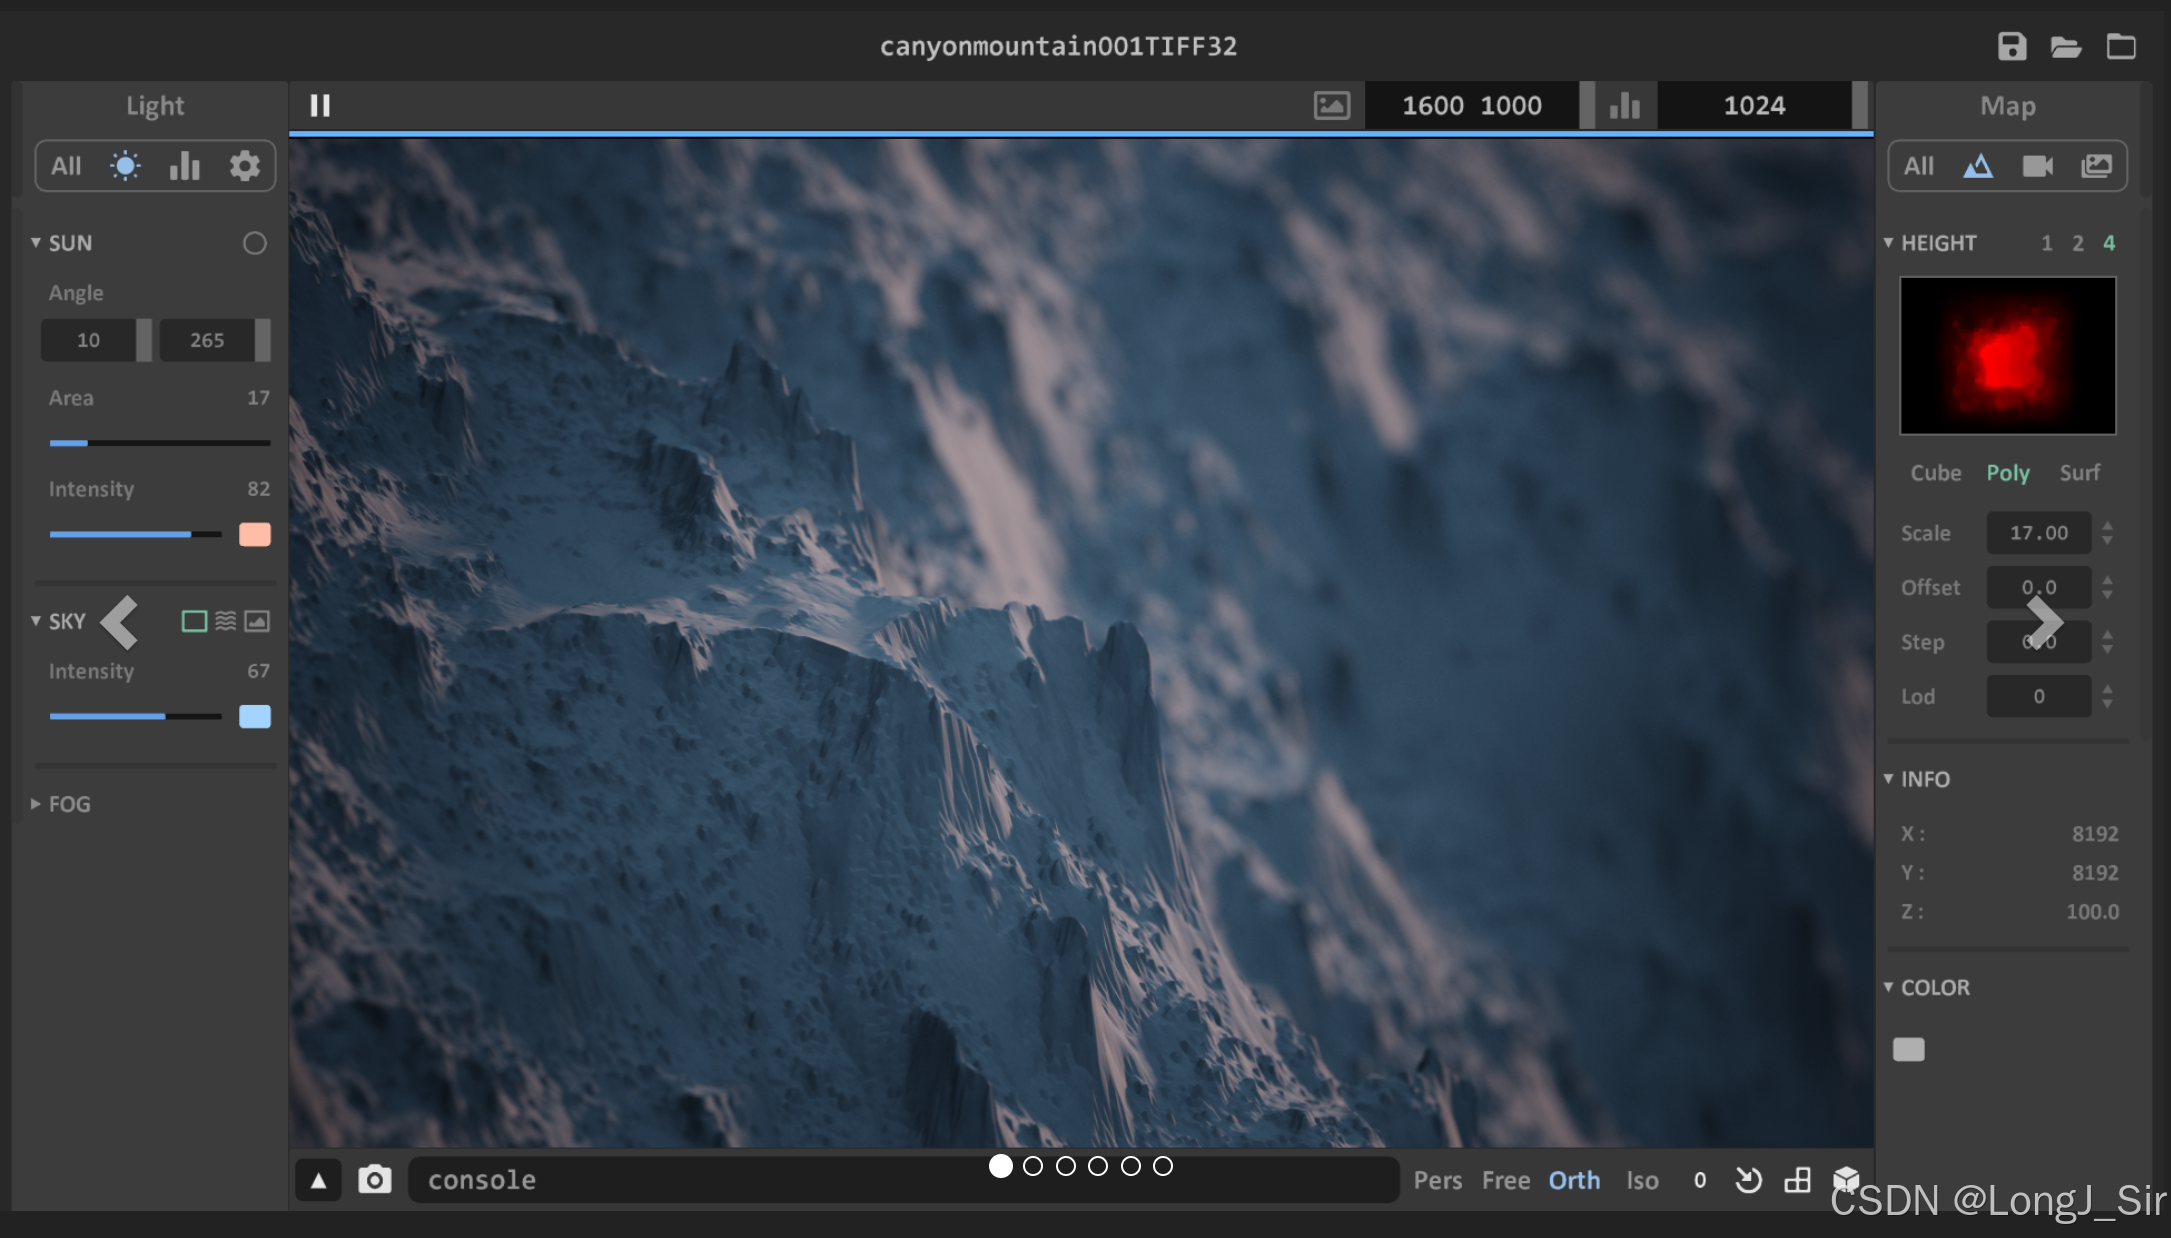Image resolution: width=2171 pixels, height=1238 pixels.
Task: Click the red heightmap thumbnail
Action: pyautogui.click(x=2007, y=356)
